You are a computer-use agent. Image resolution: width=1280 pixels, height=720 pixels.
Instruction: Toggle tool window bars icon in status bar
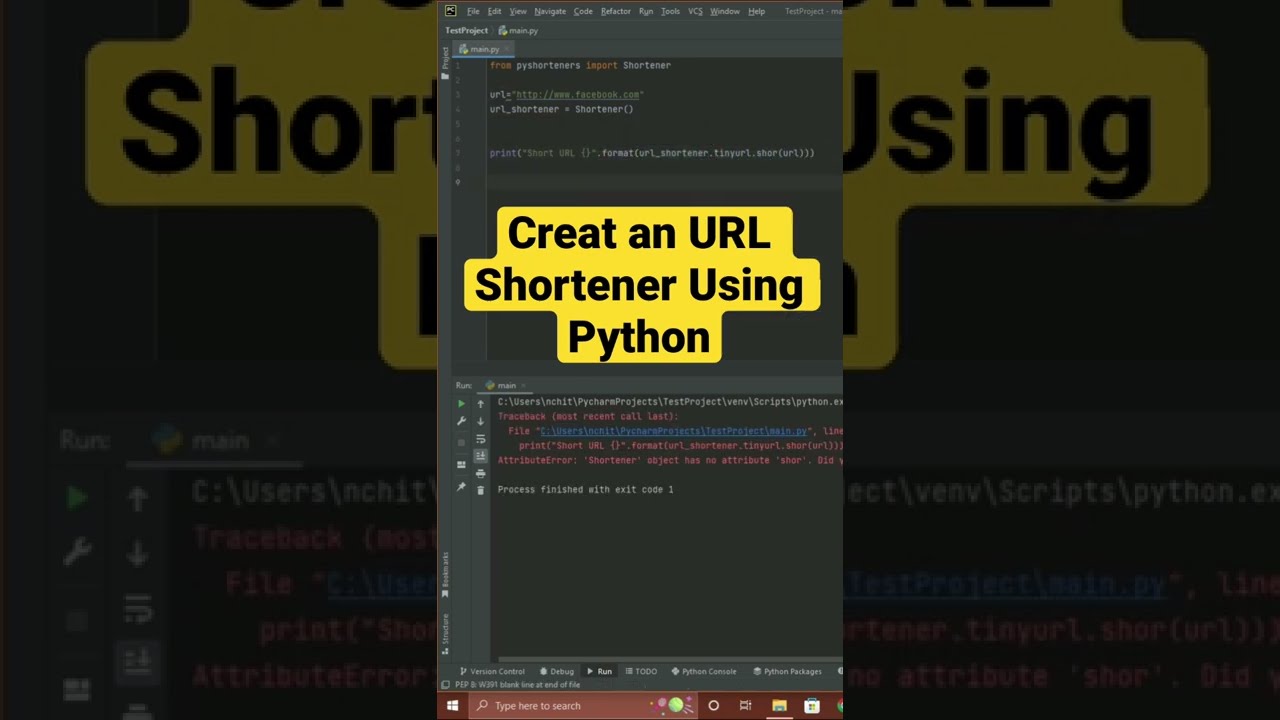(x=446, y=685)
